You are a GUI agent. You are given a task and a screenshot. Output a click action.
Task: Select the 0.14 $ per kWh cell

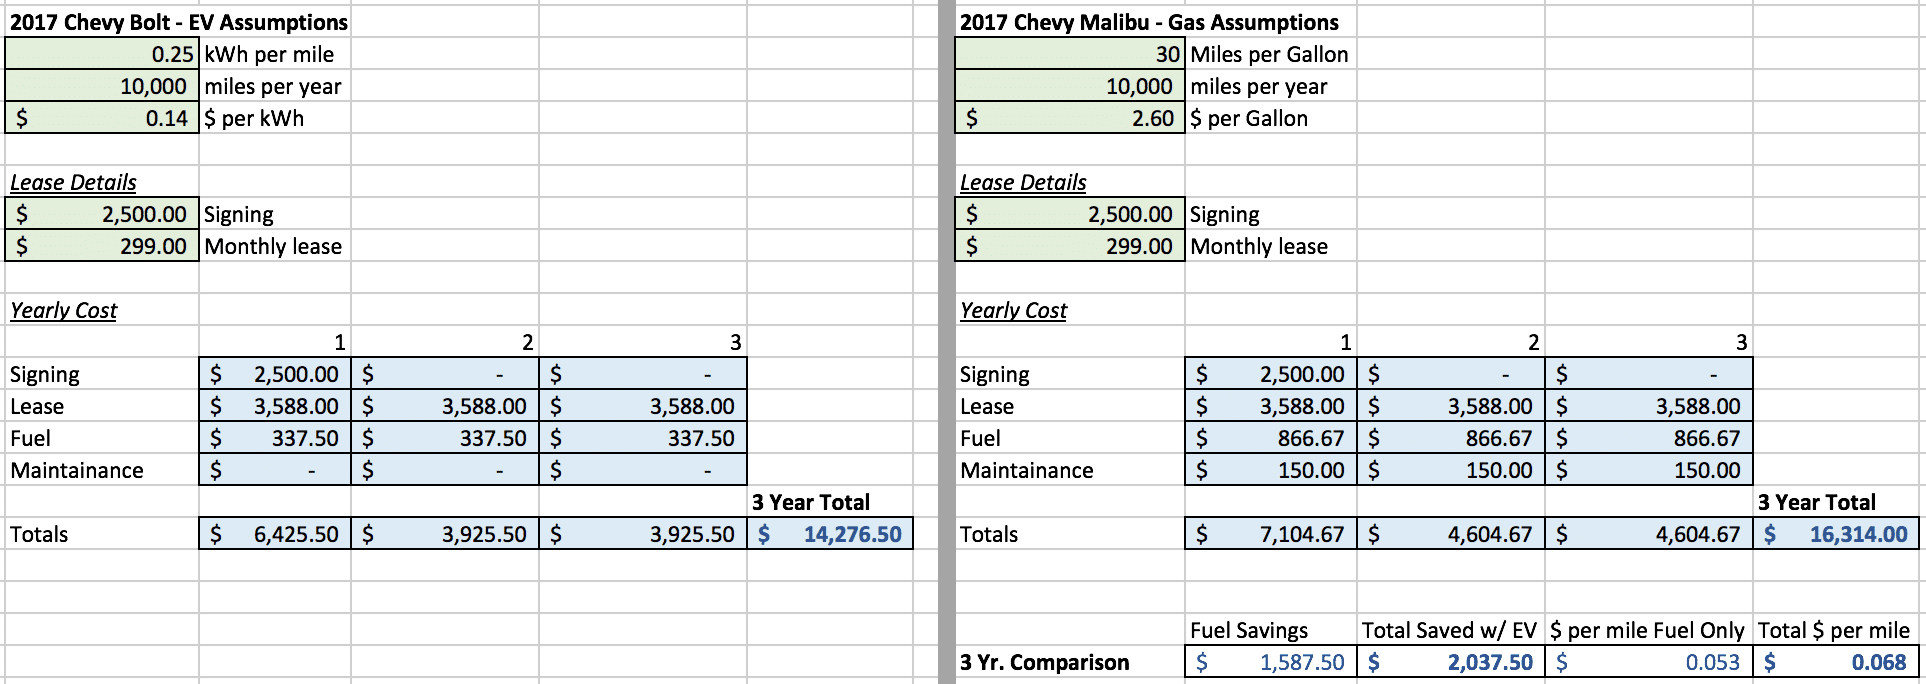click(x=102, y=118)
